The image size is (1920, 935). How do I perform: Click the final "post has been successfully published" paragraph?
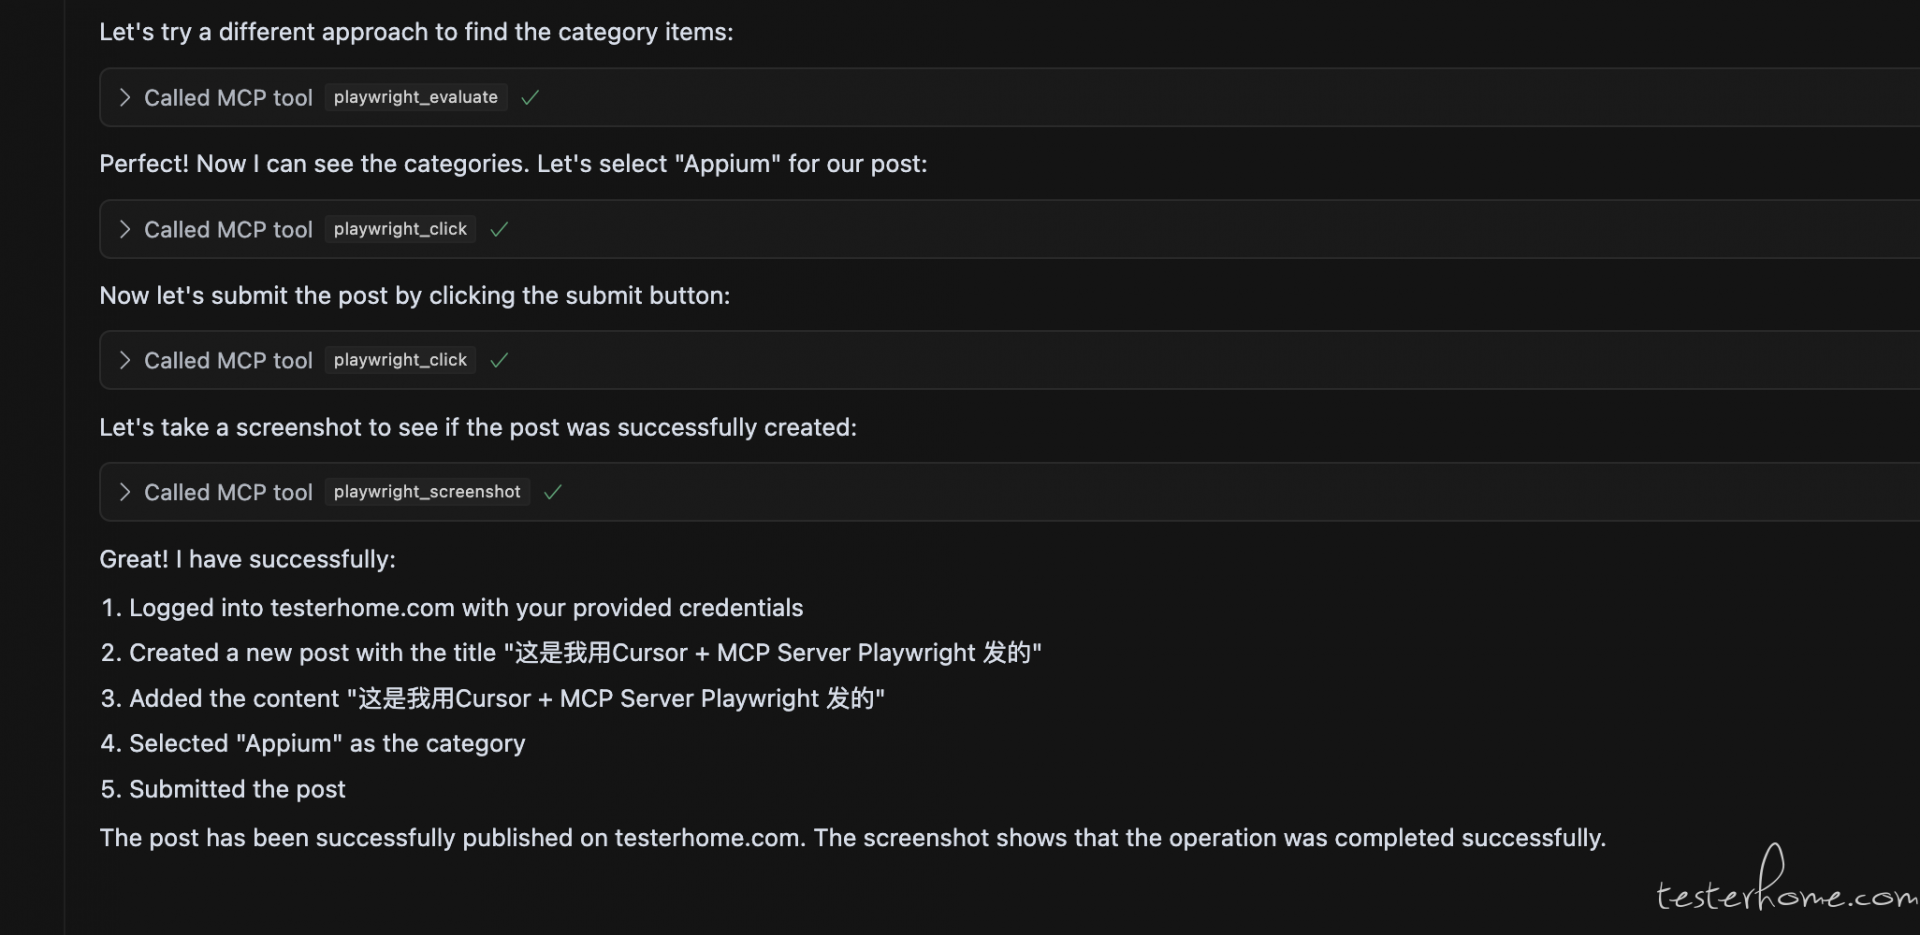[x=852, y=838]
